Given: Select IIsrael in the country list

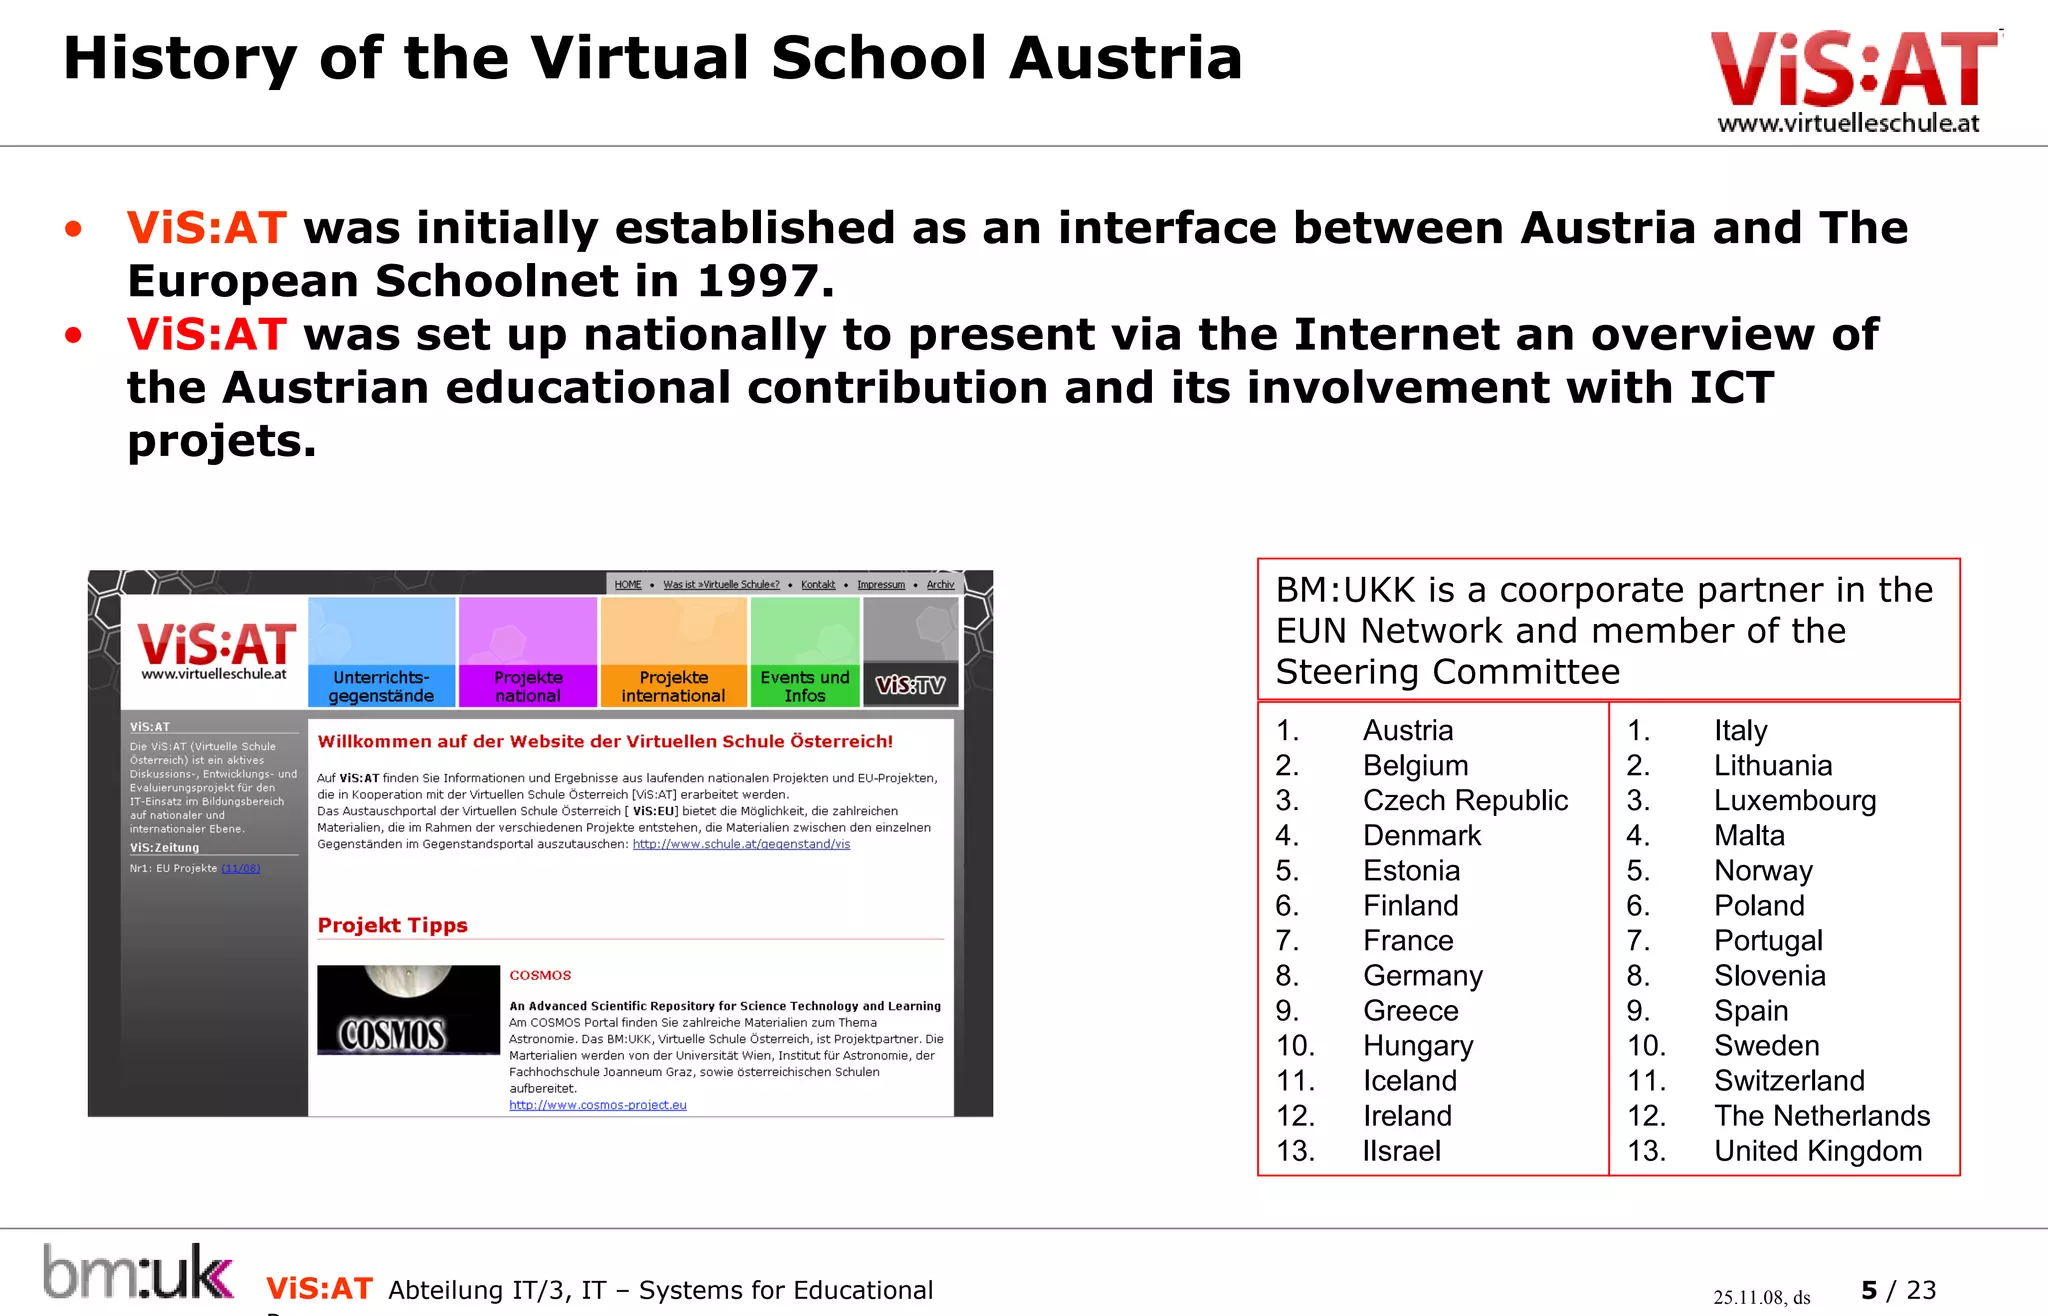Looking at the screenshot, I should [x=1402, y=1151].
